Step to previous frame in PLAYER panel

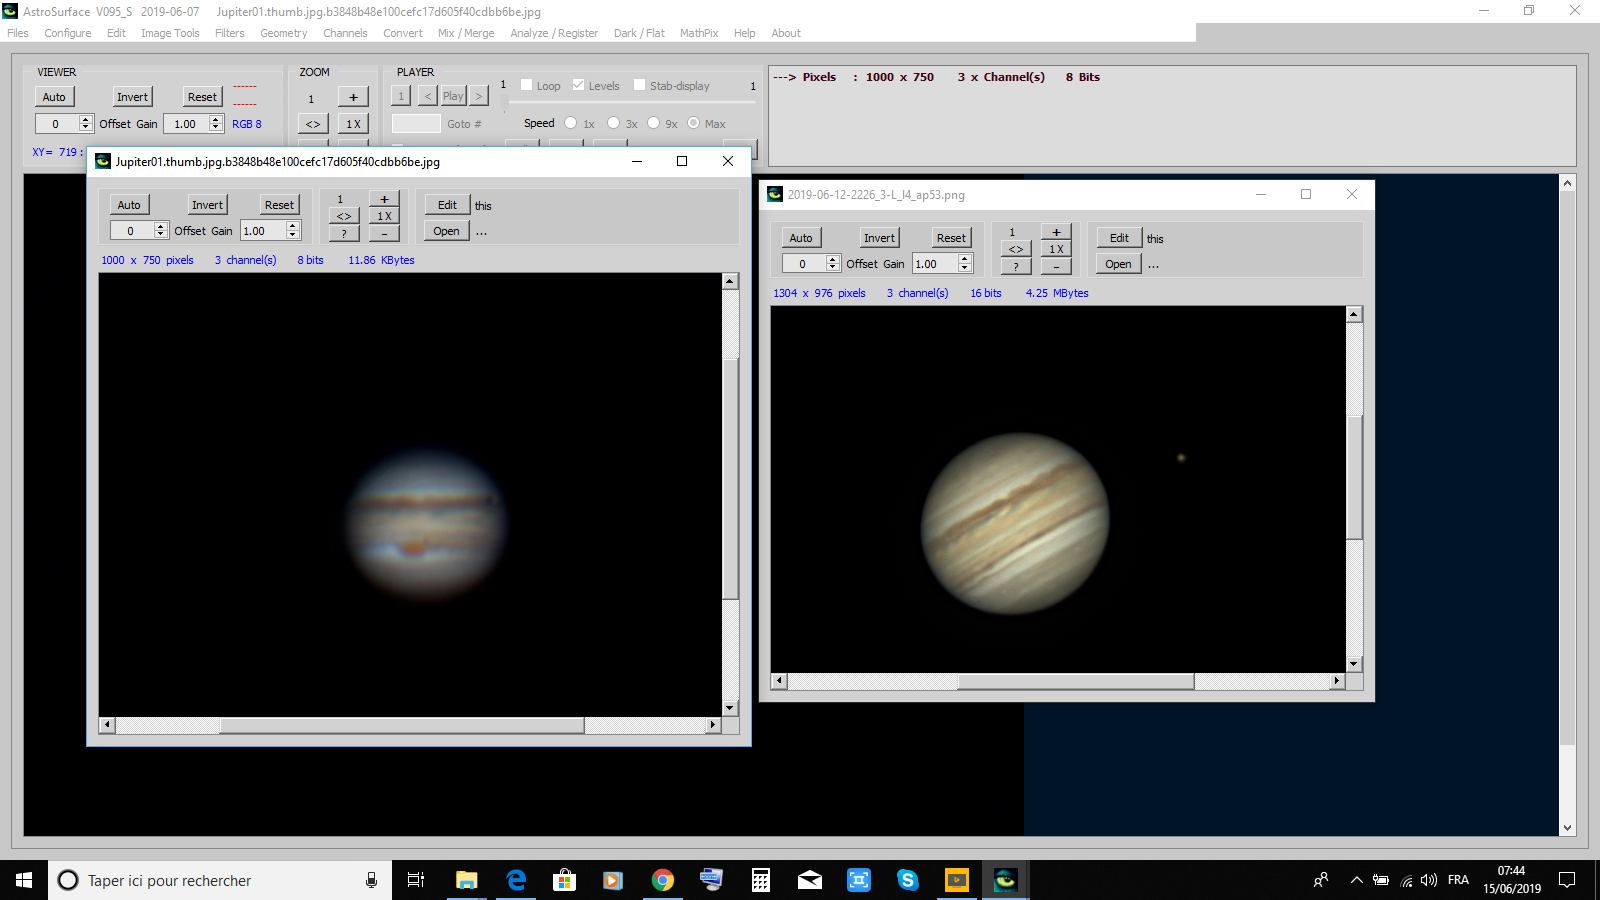(427, 96)
